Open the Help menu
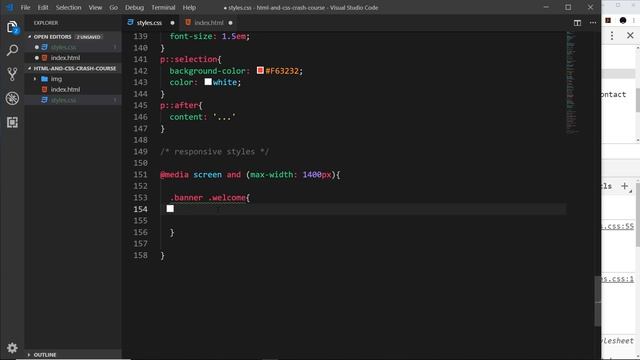 189,7
